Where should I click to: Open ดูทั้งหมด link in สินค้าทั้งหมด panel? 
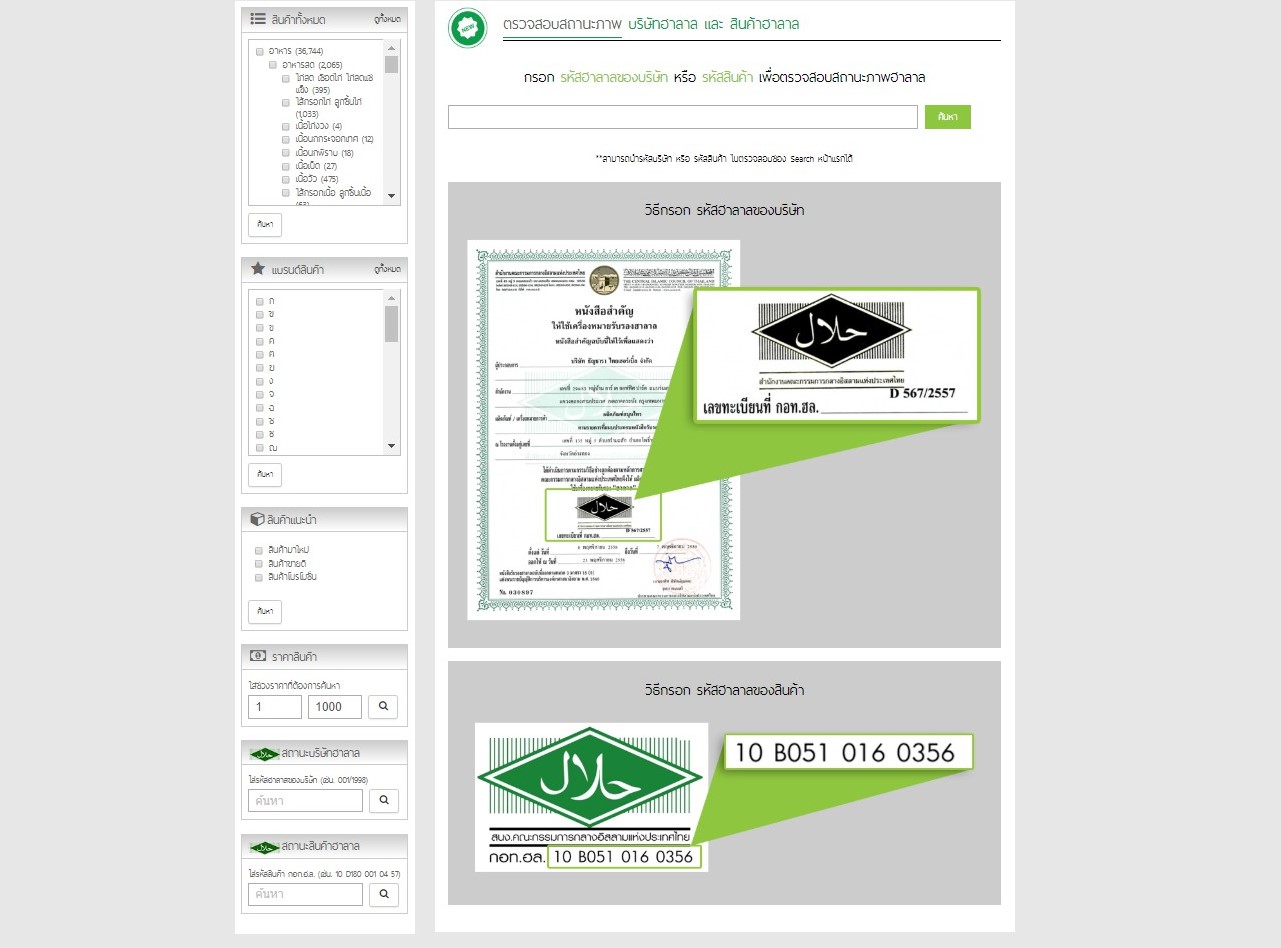(x=387, y=19)
